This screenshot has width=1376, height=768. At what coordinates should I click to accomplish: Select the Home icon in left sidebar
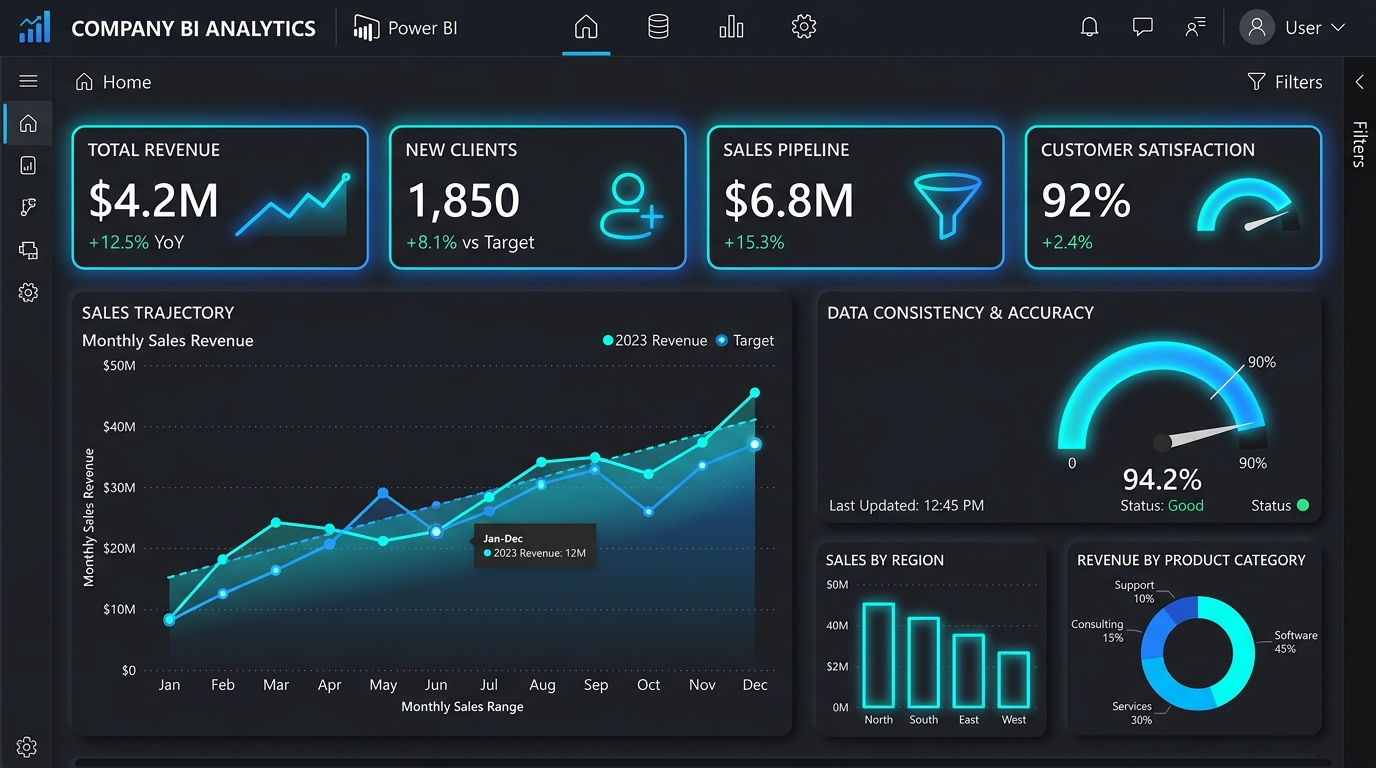pos(28,123)
